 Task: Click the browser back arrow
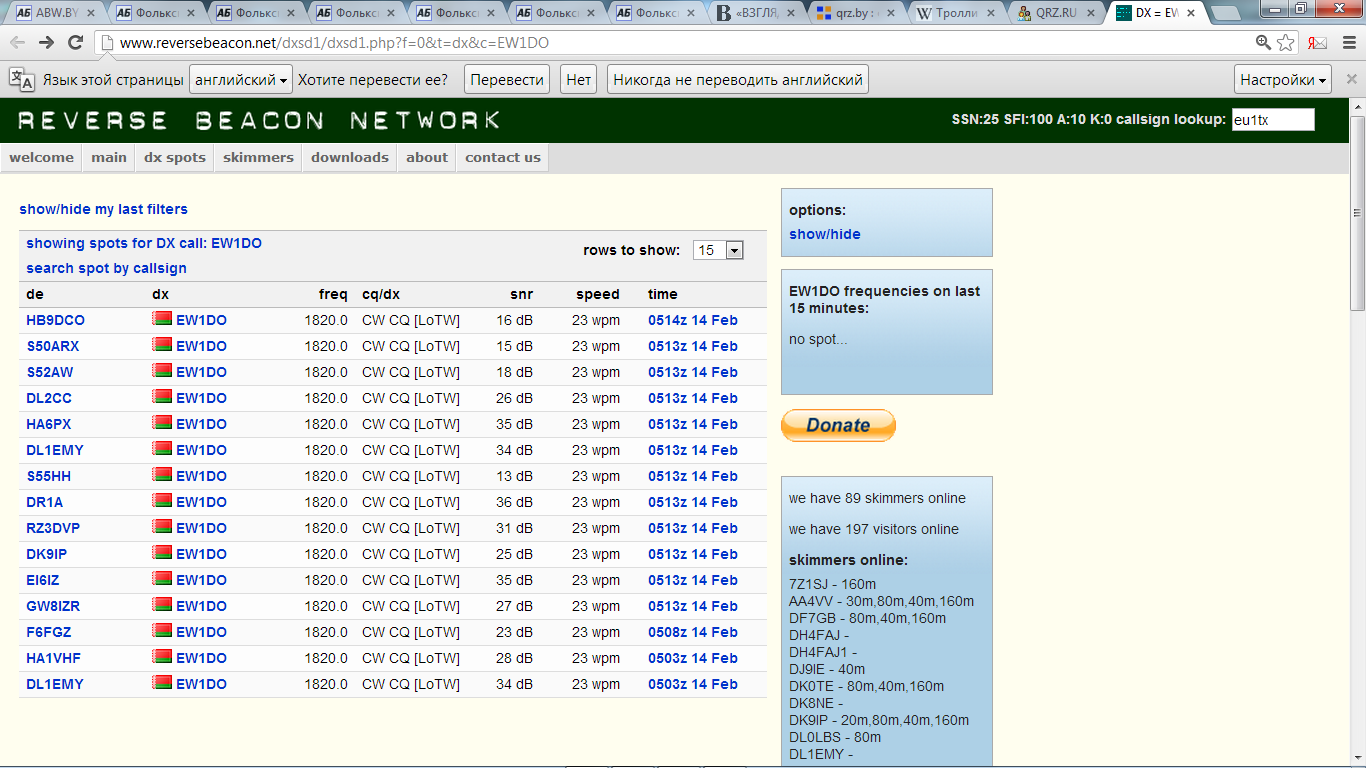tap(17, 43)
